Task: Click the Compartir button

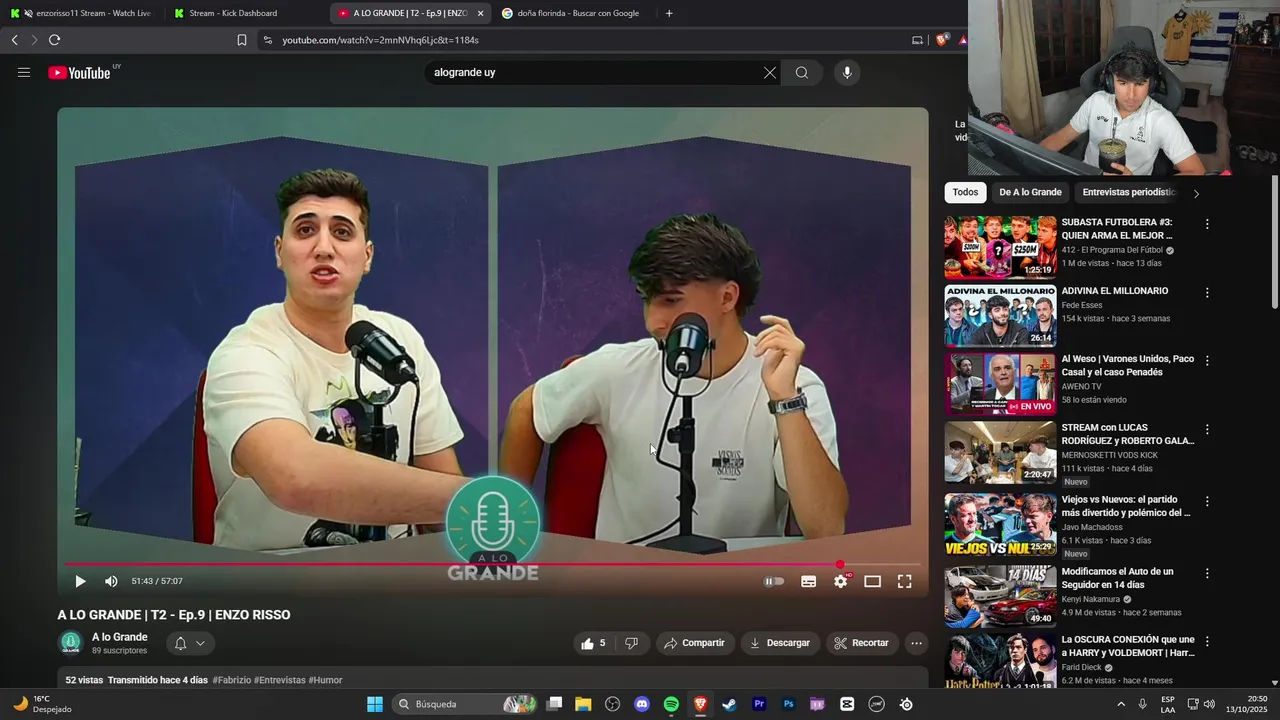Action: click(x=695, y=643)
